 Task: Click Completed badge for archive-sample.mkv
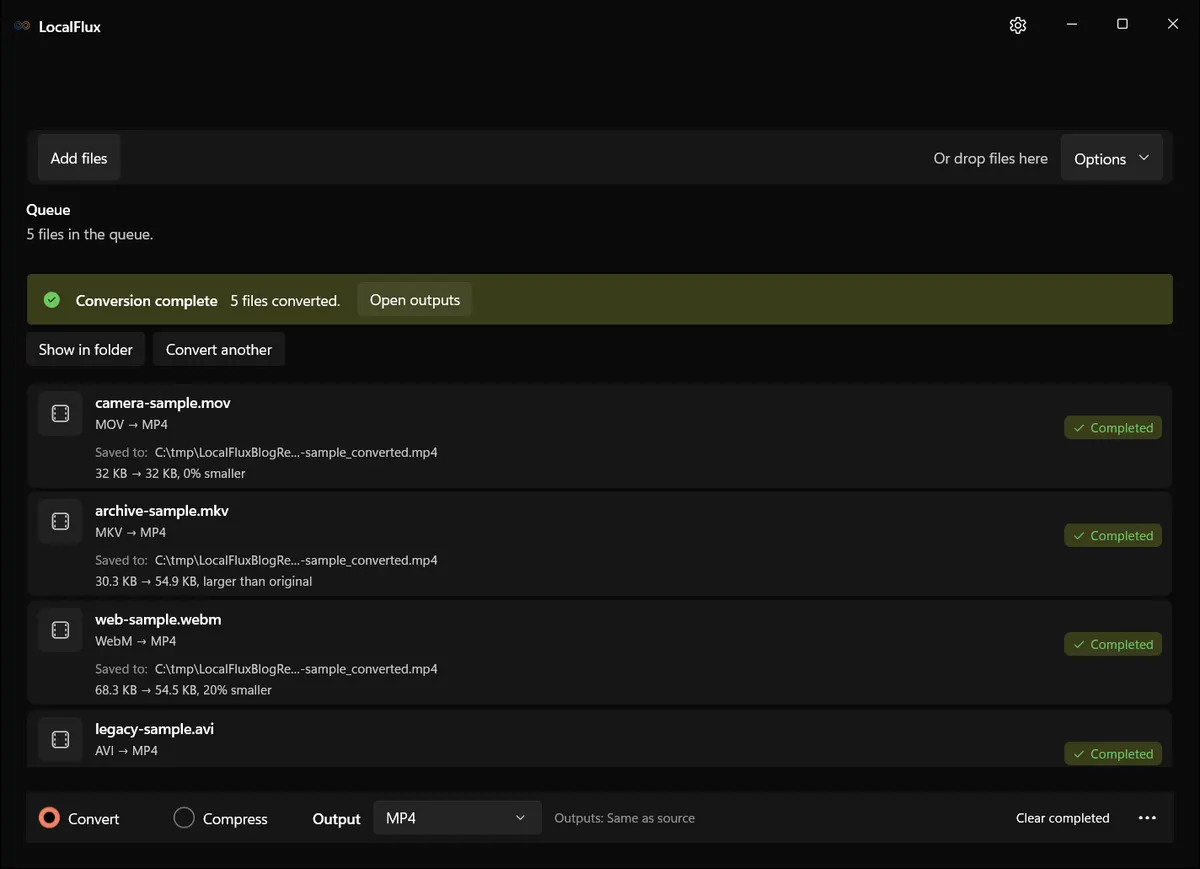point(1113,536)
